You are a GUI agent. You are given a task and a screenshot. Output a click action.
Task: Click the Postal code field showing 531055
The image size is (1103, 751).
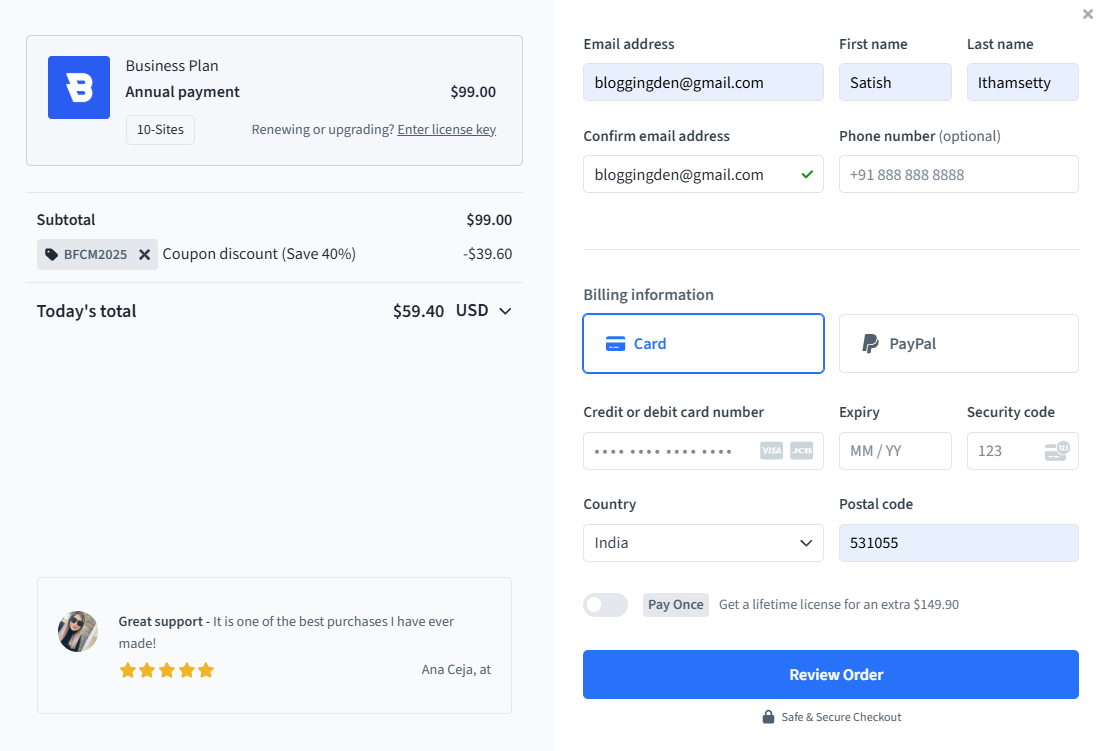pos(958,543)
